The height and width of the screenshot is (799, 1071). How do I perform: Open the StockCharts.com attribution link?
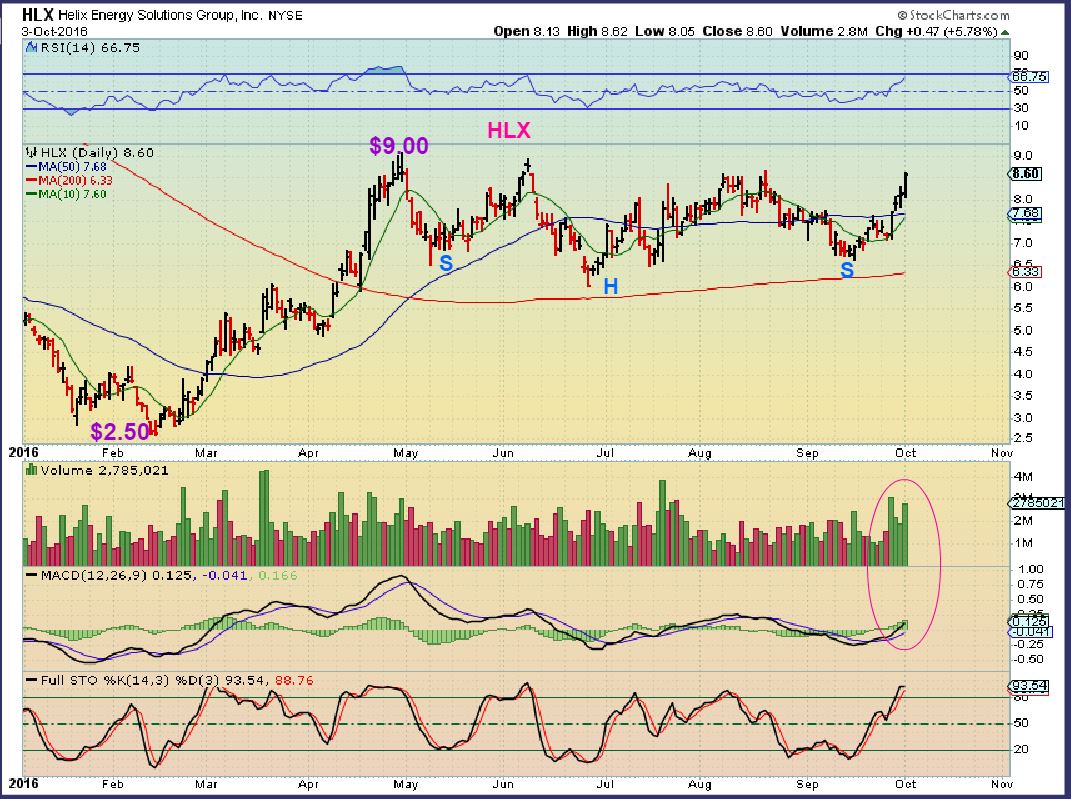tap(954, 15)
